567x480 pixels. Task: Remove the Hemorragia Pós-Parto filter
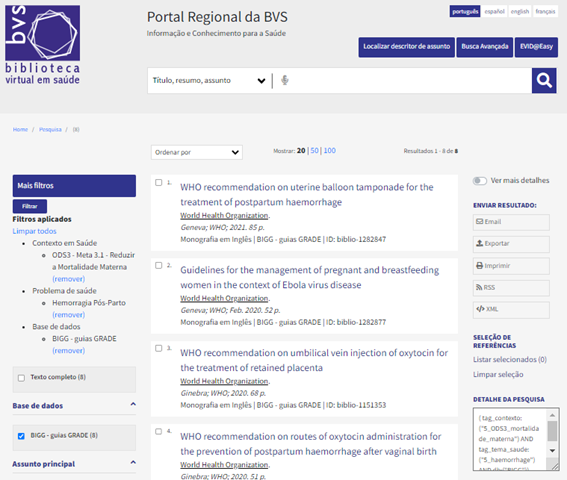(69, 315)
